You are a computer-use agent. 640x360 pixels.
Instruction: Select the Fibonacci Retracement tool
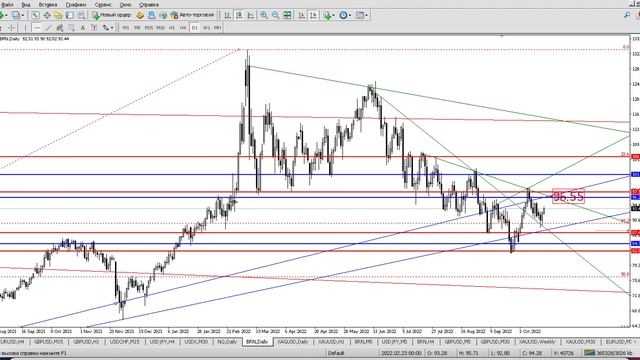click(x=71, y=28)
